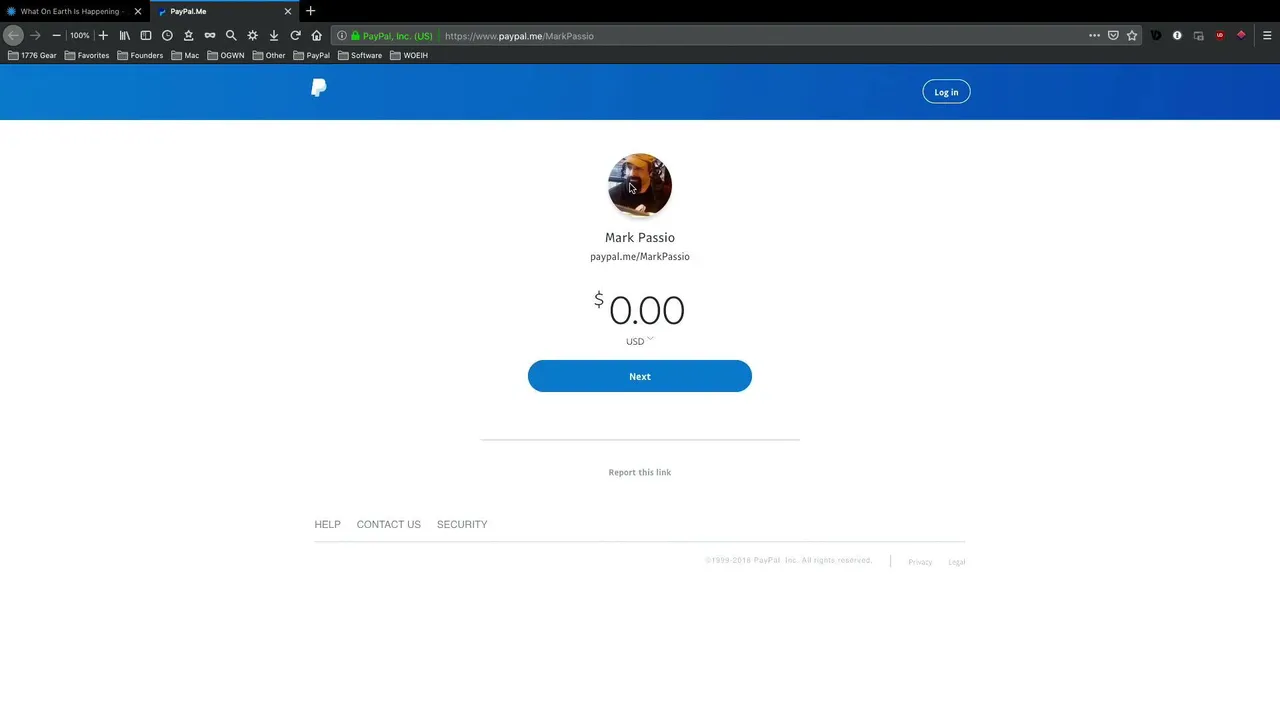Image resolution: width=1280 pixels, height=720 pixels.
Task: Open the WOEIH bookmarks folder
Action: pyautogui.click(x=409, y=55)
